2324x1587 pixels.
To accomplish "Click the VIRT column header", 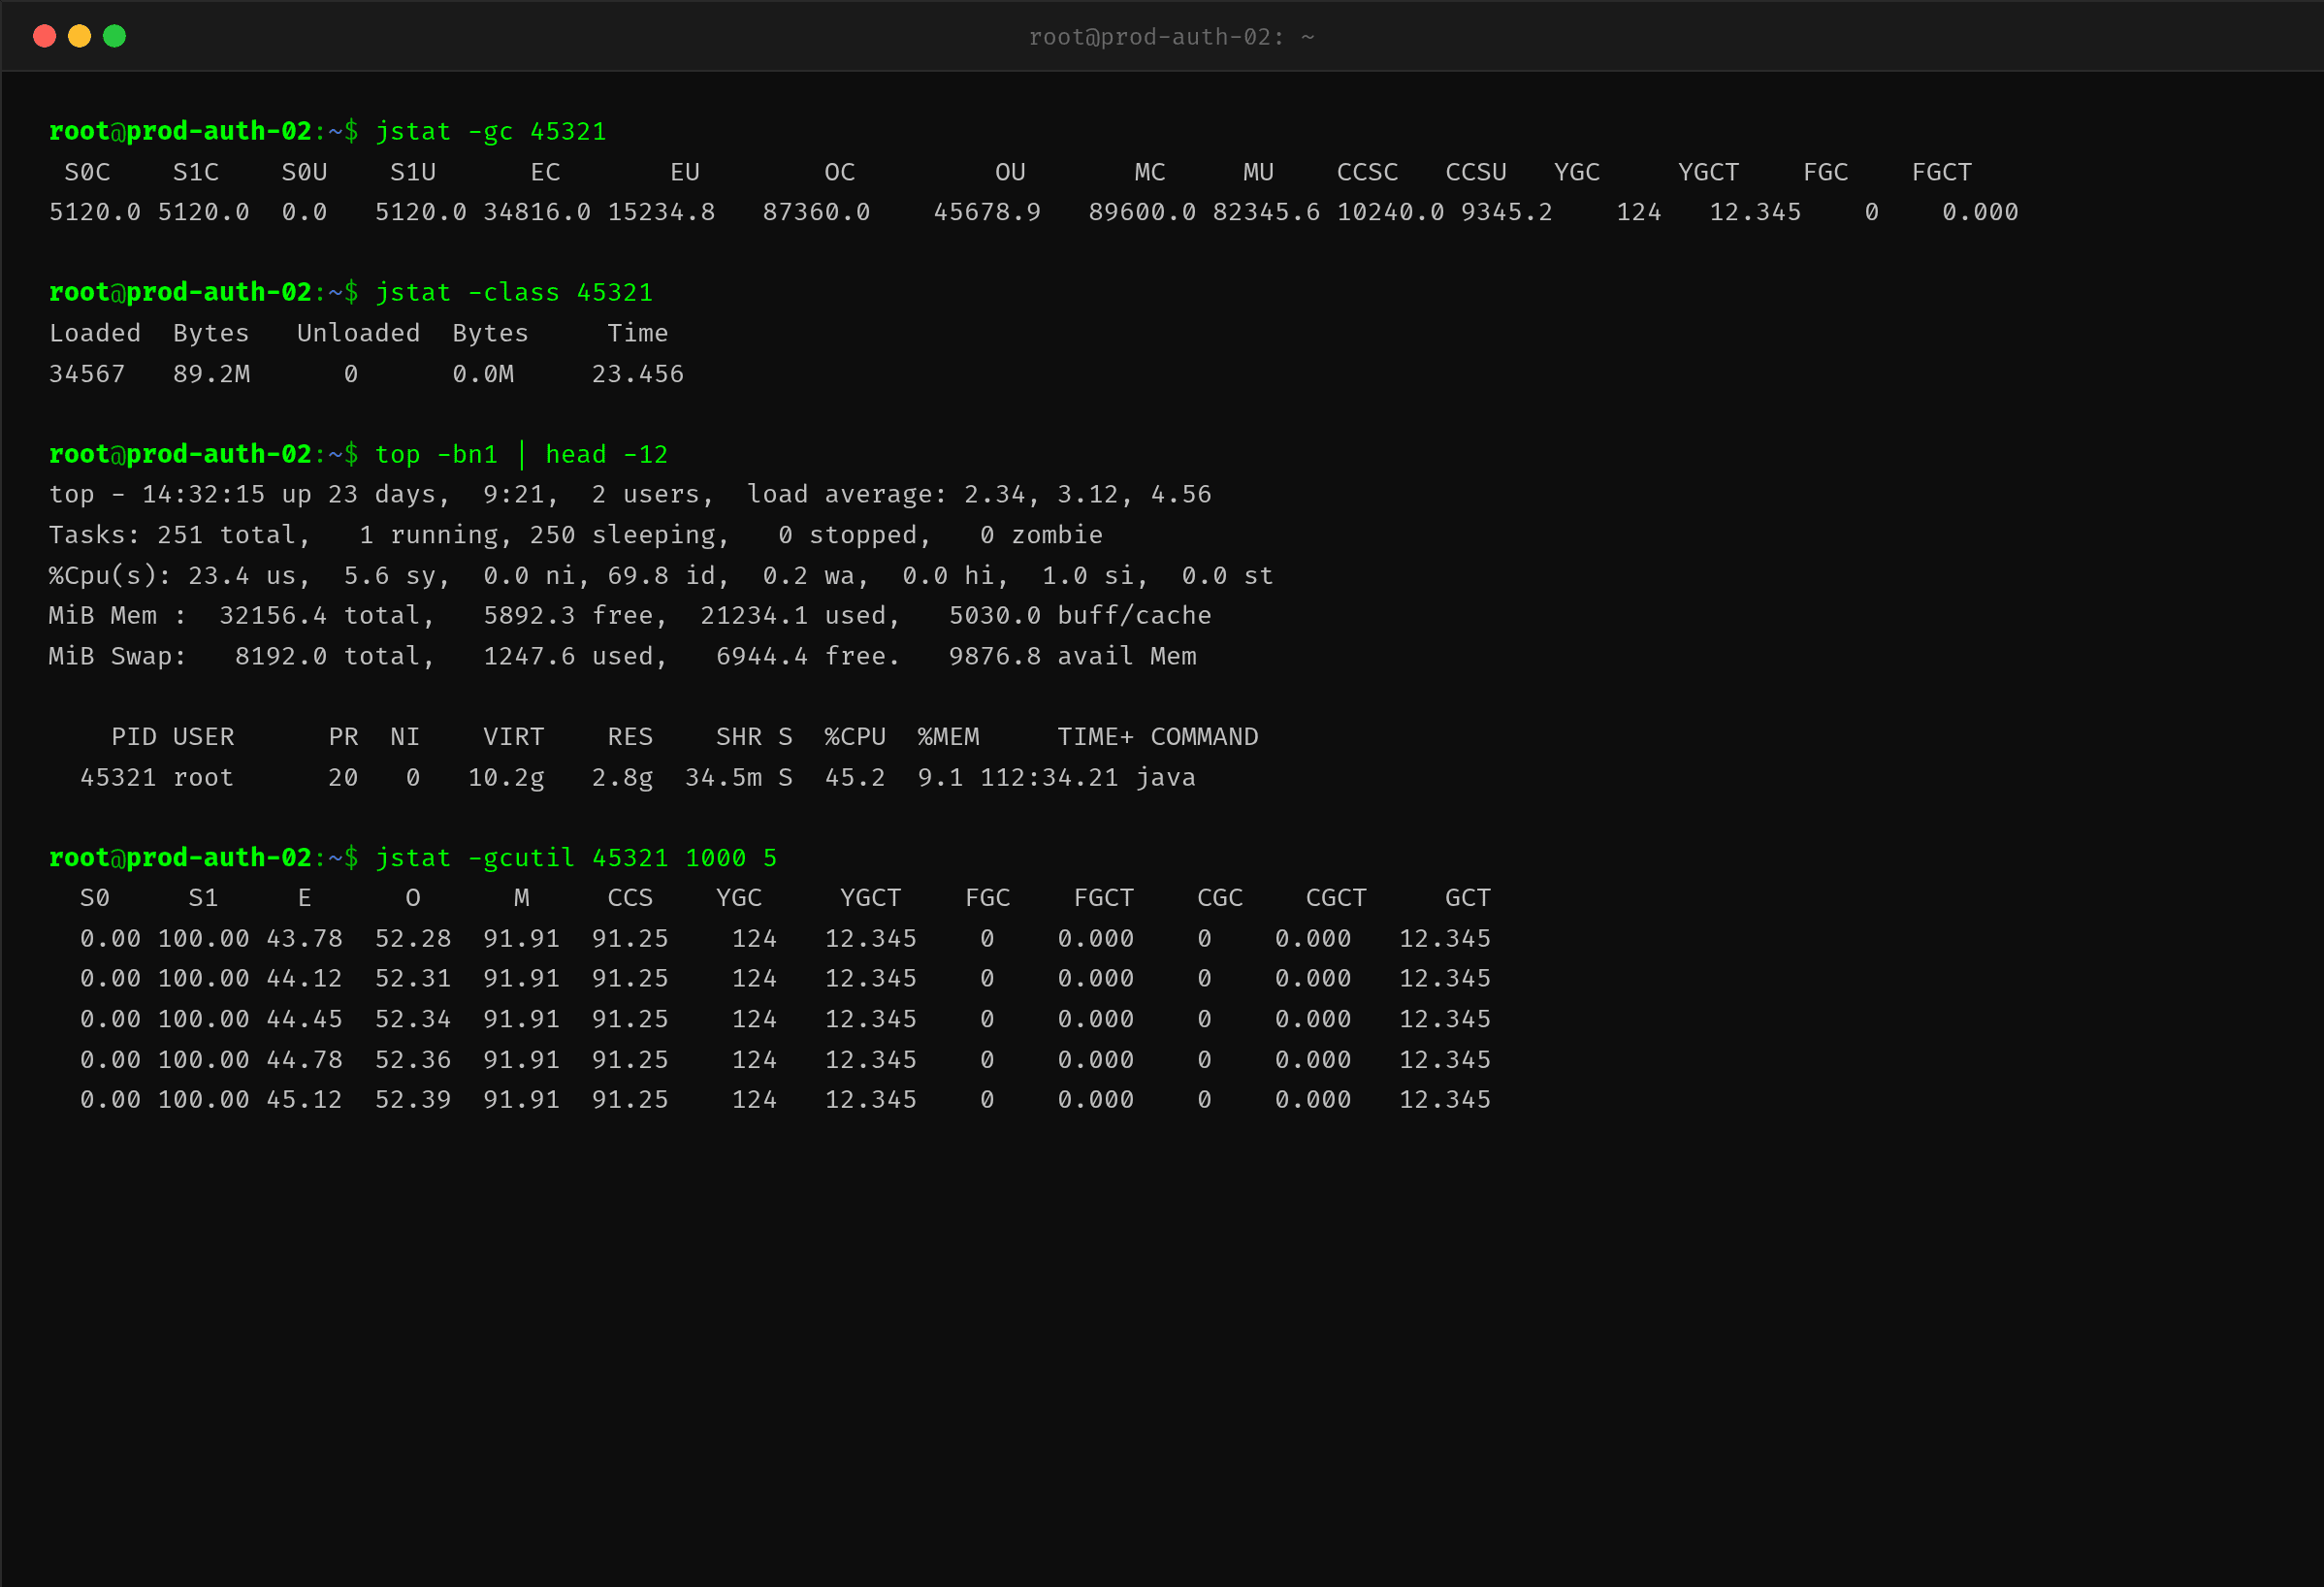I will coord(514,737).
